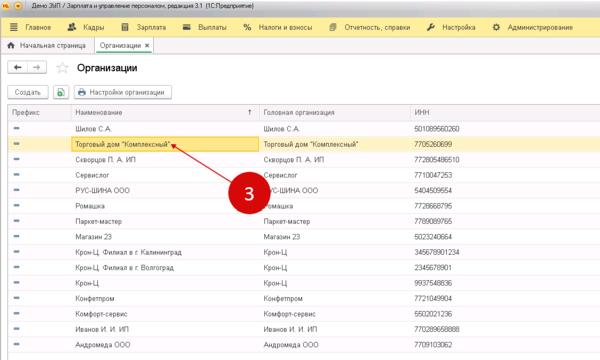This screenshot has width=600, height=360.
Task: Open the Администрирование section
Action: tap(532, 27)
